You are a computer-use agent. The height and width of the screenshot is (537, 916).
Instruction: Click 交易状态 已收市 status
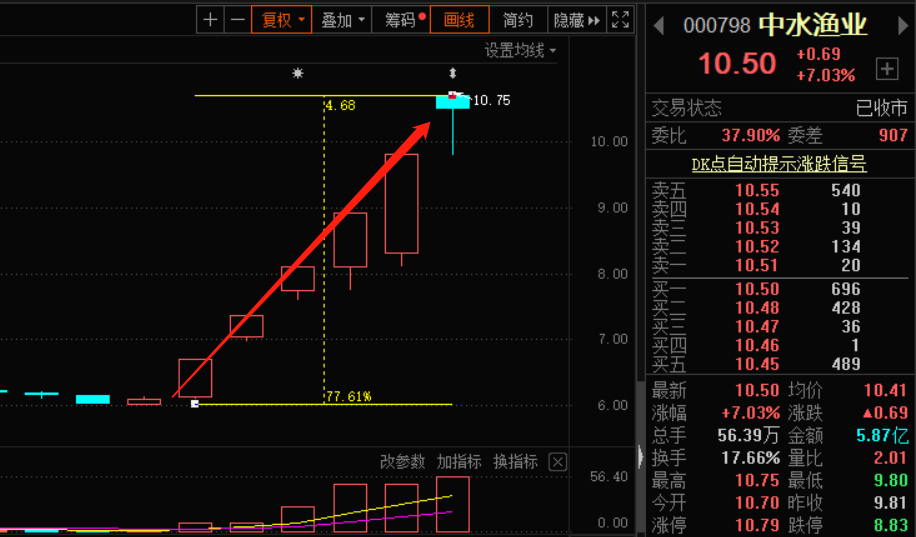[882, 108]
